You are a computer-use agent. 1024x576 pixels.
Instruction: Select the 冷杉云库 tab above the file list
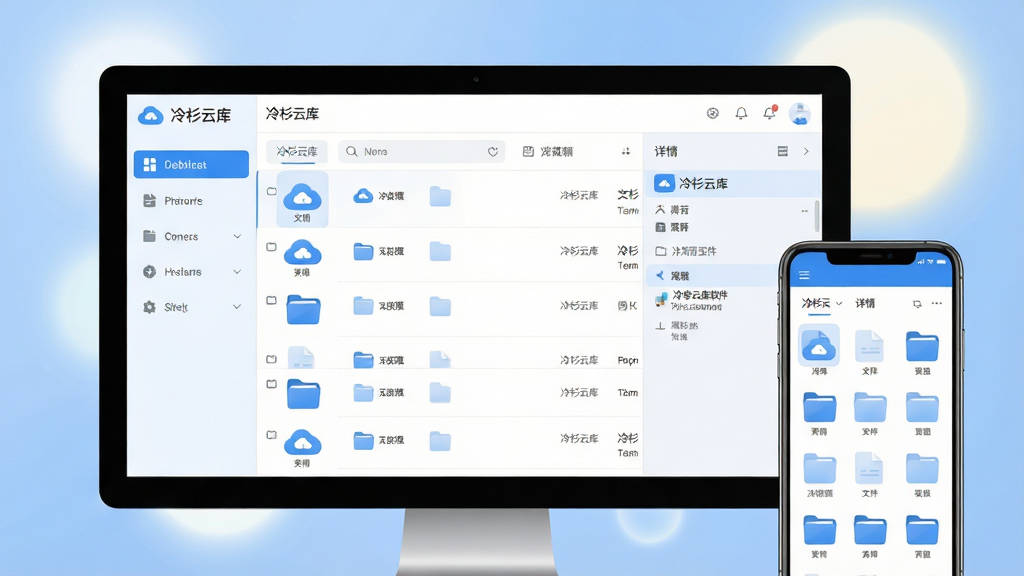[x=297, y=152]
